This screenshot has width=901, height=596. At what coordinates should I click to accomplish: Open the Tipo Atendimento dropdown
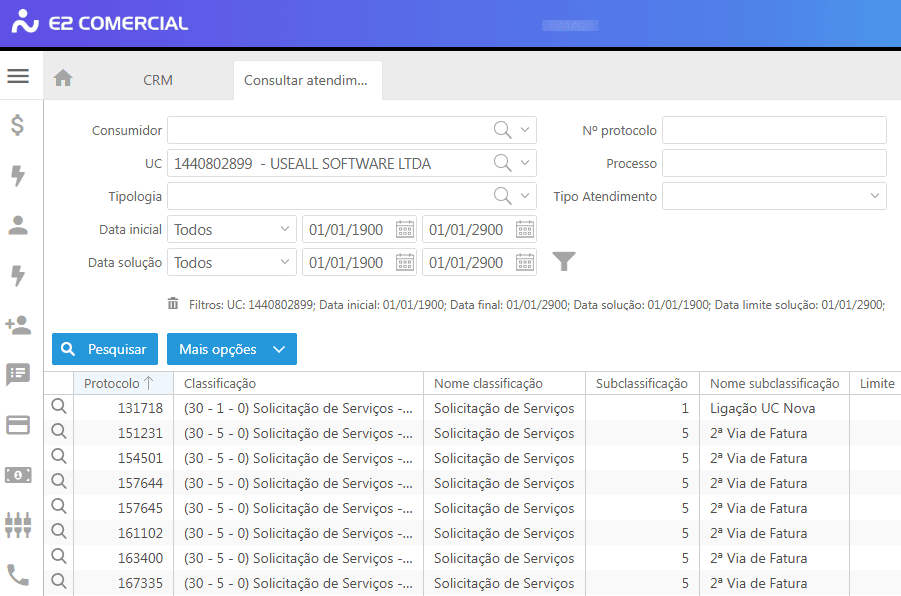pyautogui.click(x=875, y=196)
